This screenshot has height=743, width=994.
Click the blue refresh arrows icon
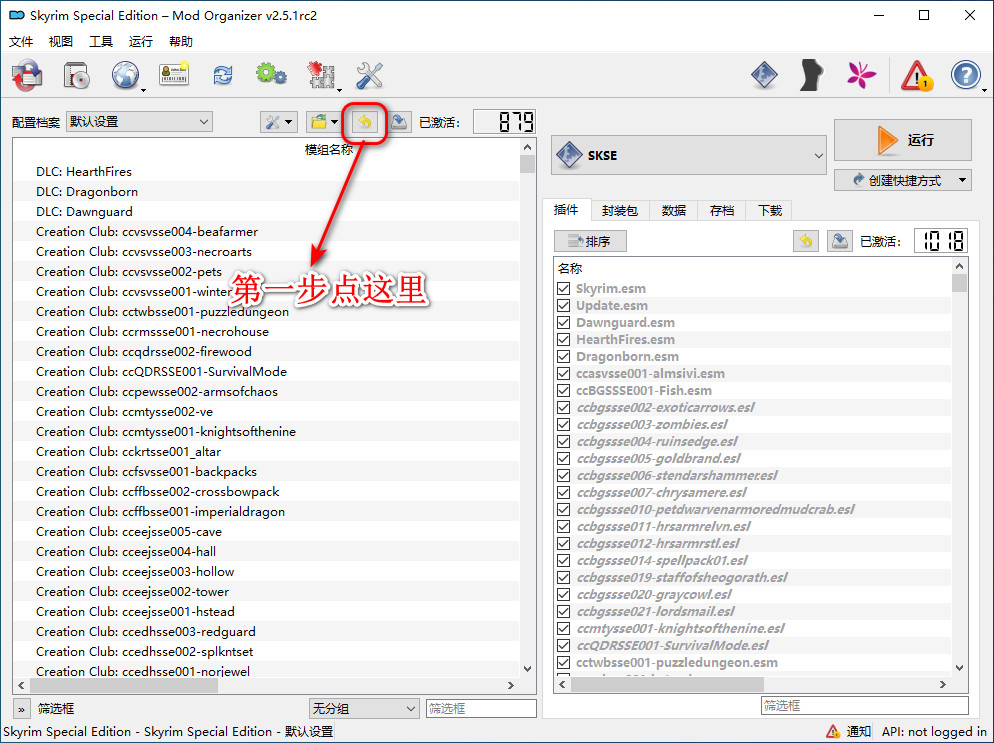(x=222, y=76)
